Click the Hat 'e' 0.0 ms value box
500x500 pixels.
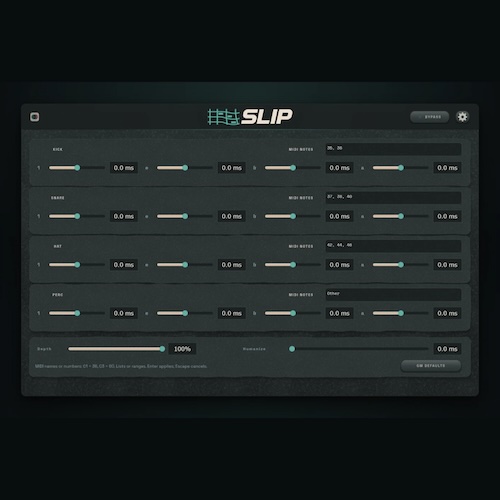coord(232,265)
